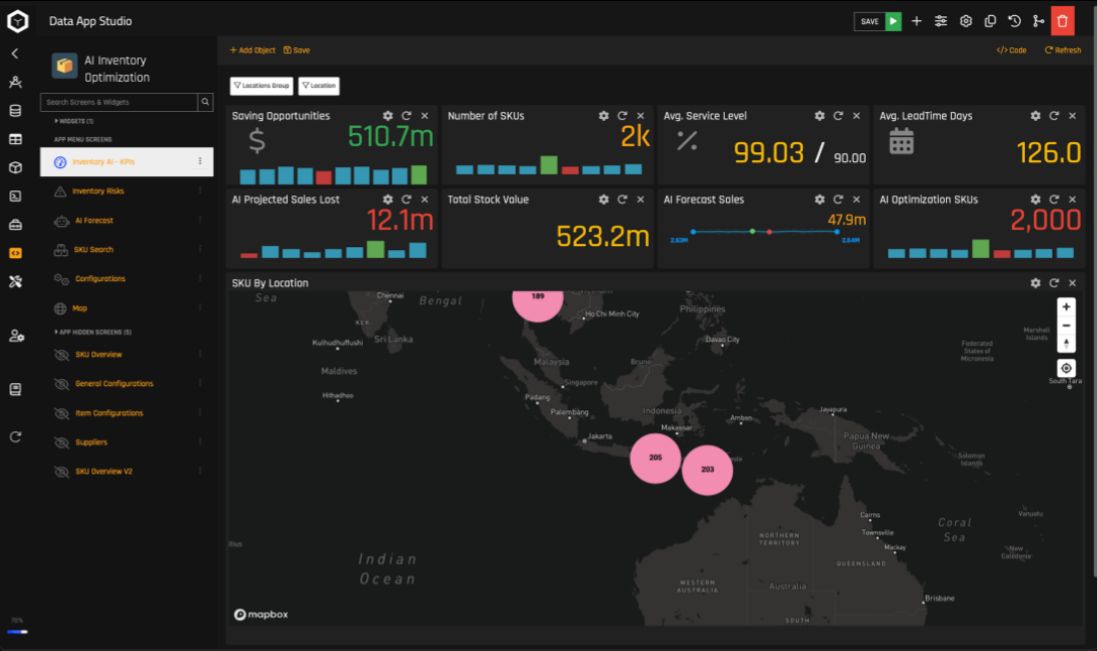
Task: Open settings gear on AI Forecast Sales widget
Action: (819, 200)
